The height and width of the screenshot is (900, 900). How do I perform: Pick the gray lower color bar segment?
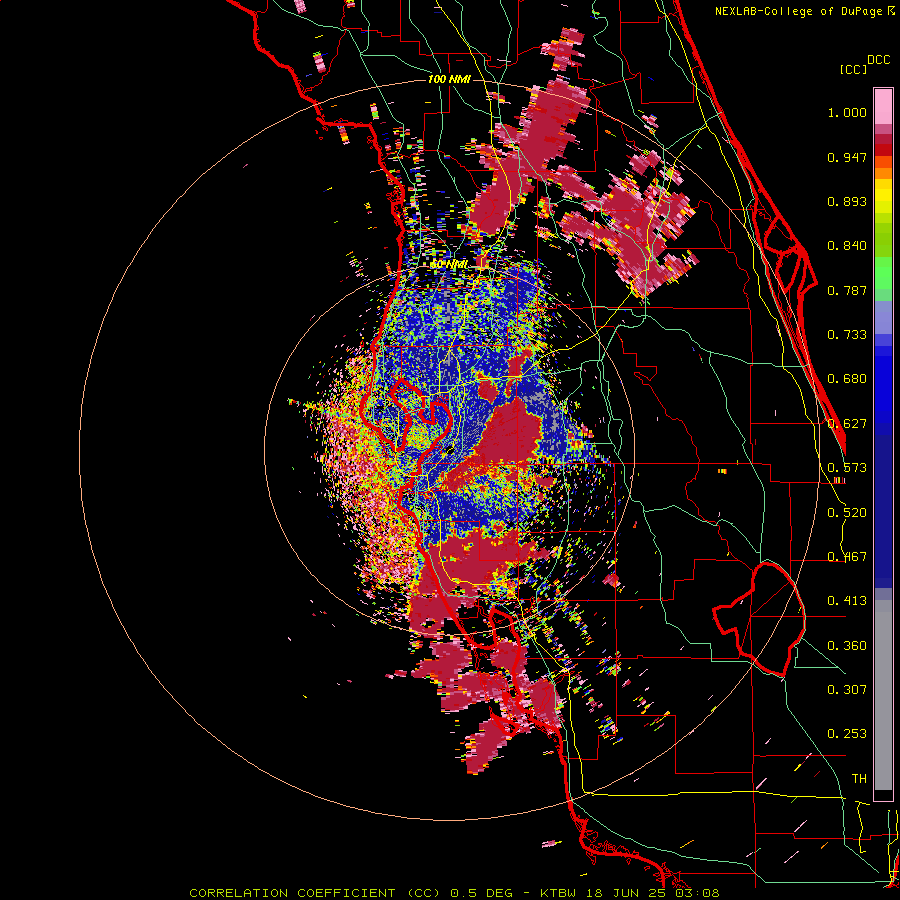click(x=883, y=695)
